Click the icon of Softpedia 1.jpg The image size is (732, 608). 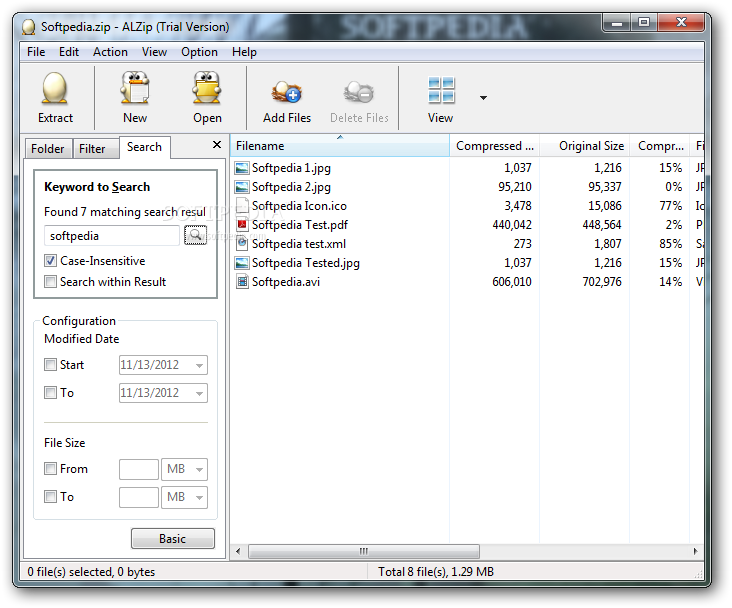pyautogui.click(x=242, y=168)
